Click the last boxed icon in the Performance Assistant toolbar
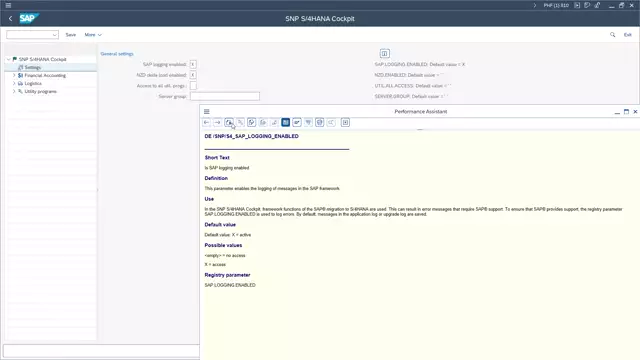This screenshot has width=640, height=360. pos(345,122)
